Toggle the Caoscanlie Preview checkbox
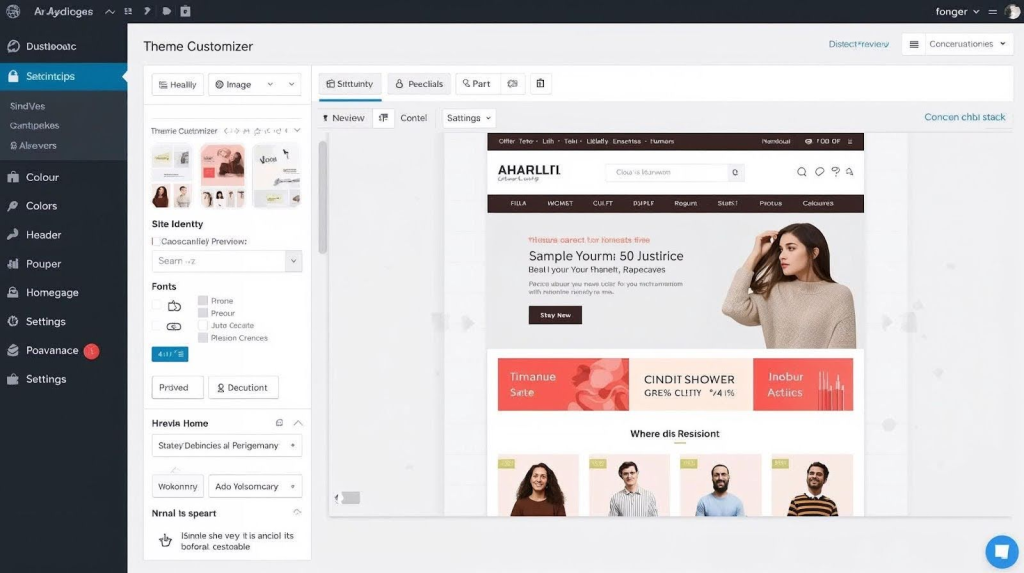Image resolution: width=1024 pixels, height=573 pixels. [156, 241]
